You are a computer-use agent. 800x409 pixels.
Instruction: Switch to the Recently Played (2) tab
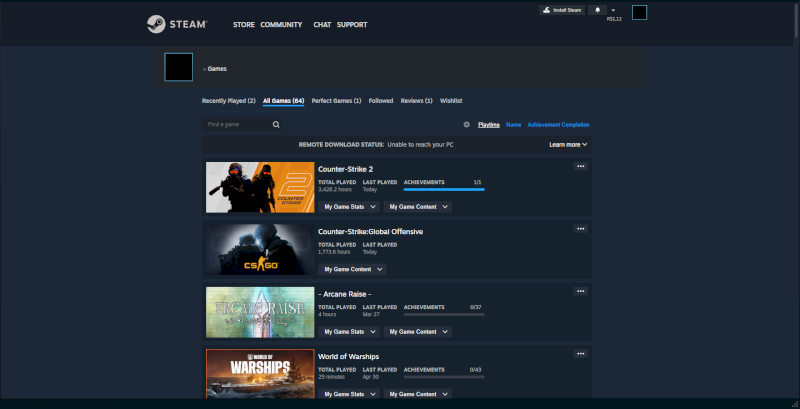(229, 101)
